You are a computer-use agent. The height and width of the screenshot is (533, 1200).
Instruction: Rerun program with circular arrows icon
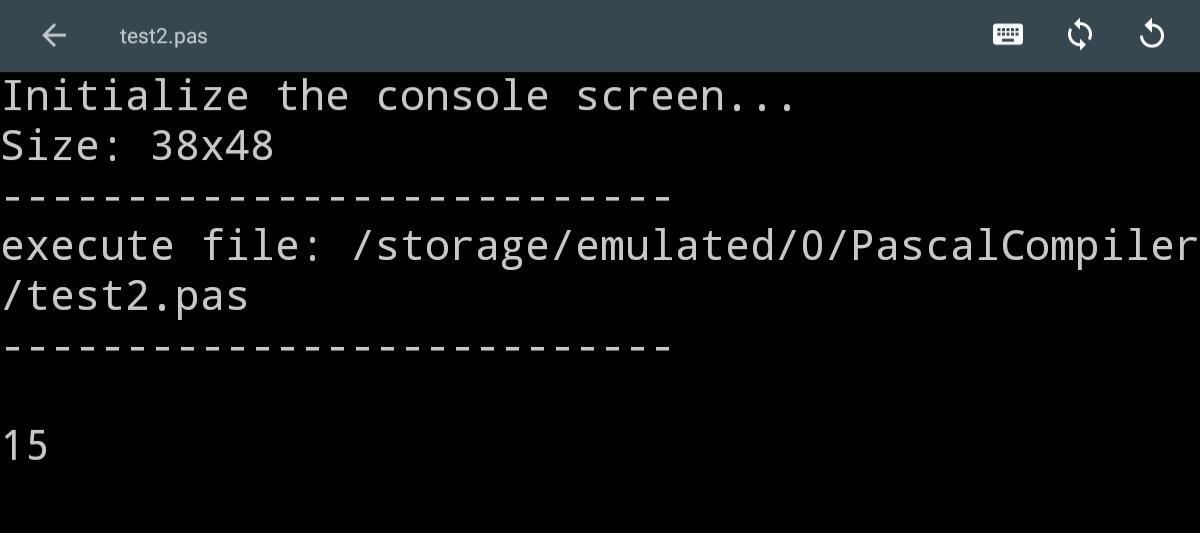[1079, 35]
